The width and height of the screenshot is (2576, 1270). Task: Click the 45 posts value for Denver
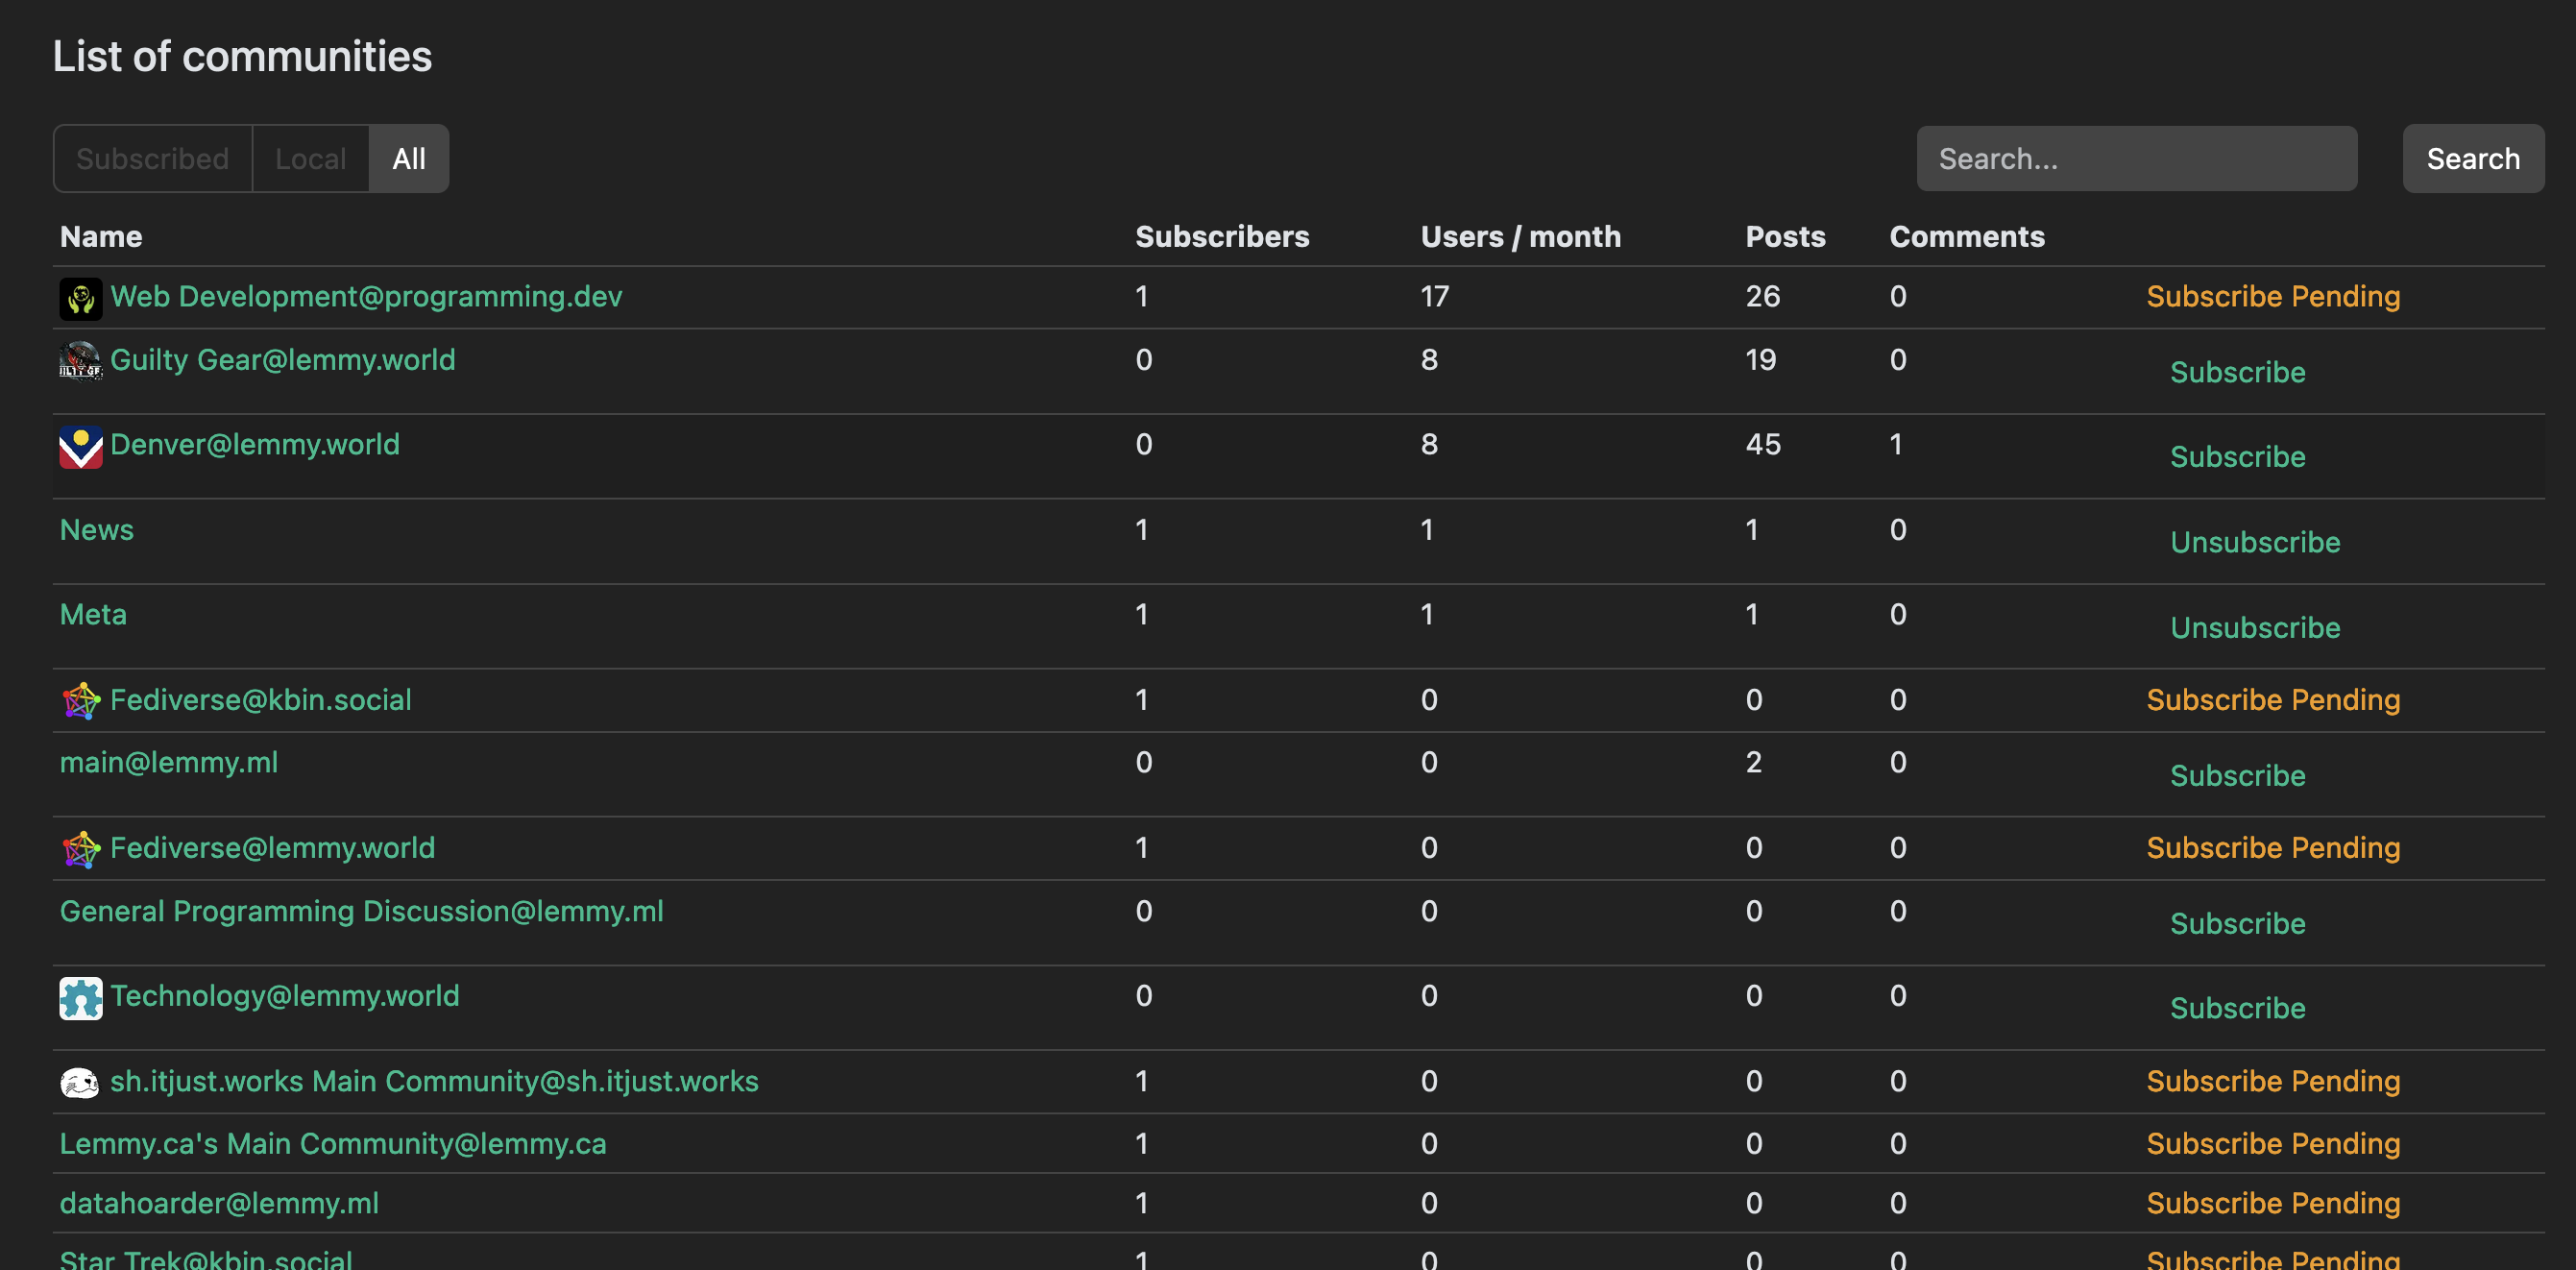pos(1763,444)
